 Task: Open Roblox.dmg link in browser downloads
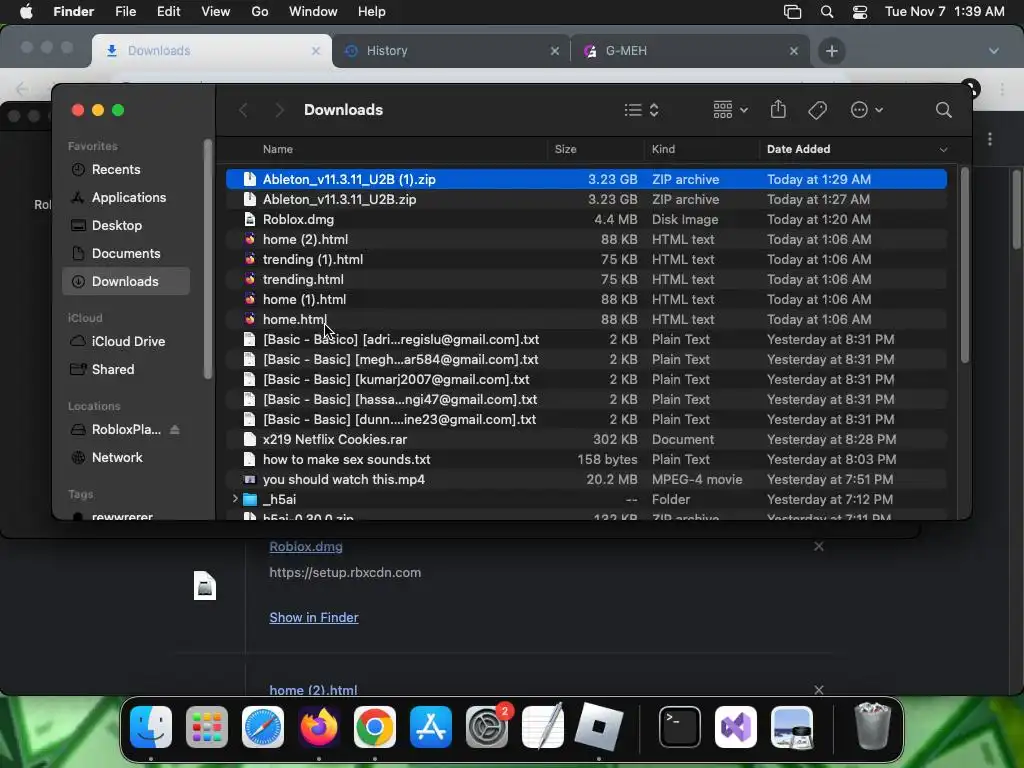coord(306,547)
